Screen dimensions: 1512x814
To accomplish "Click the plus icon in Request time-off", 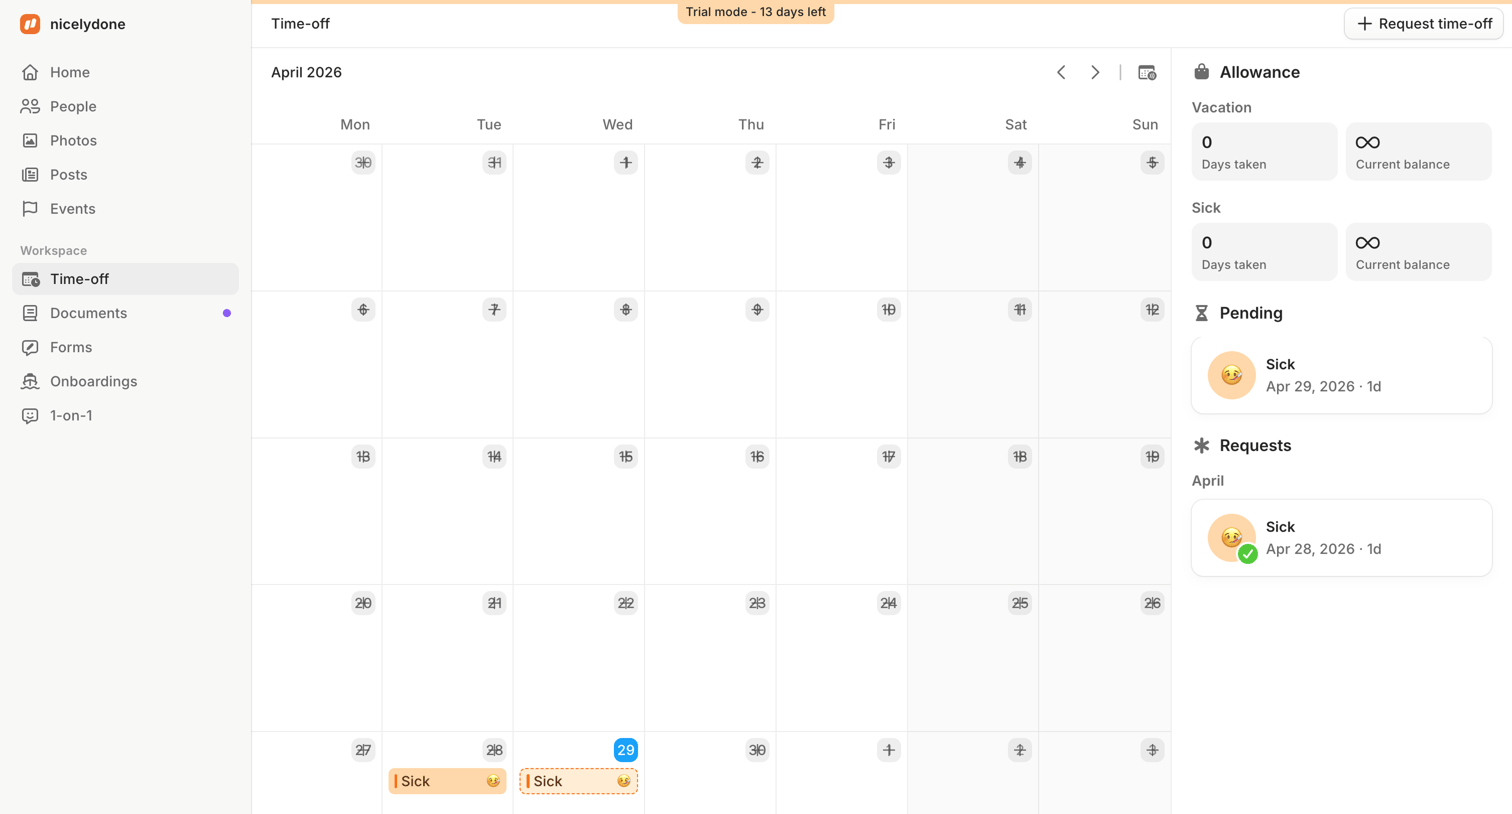I will coord(1364,24).
